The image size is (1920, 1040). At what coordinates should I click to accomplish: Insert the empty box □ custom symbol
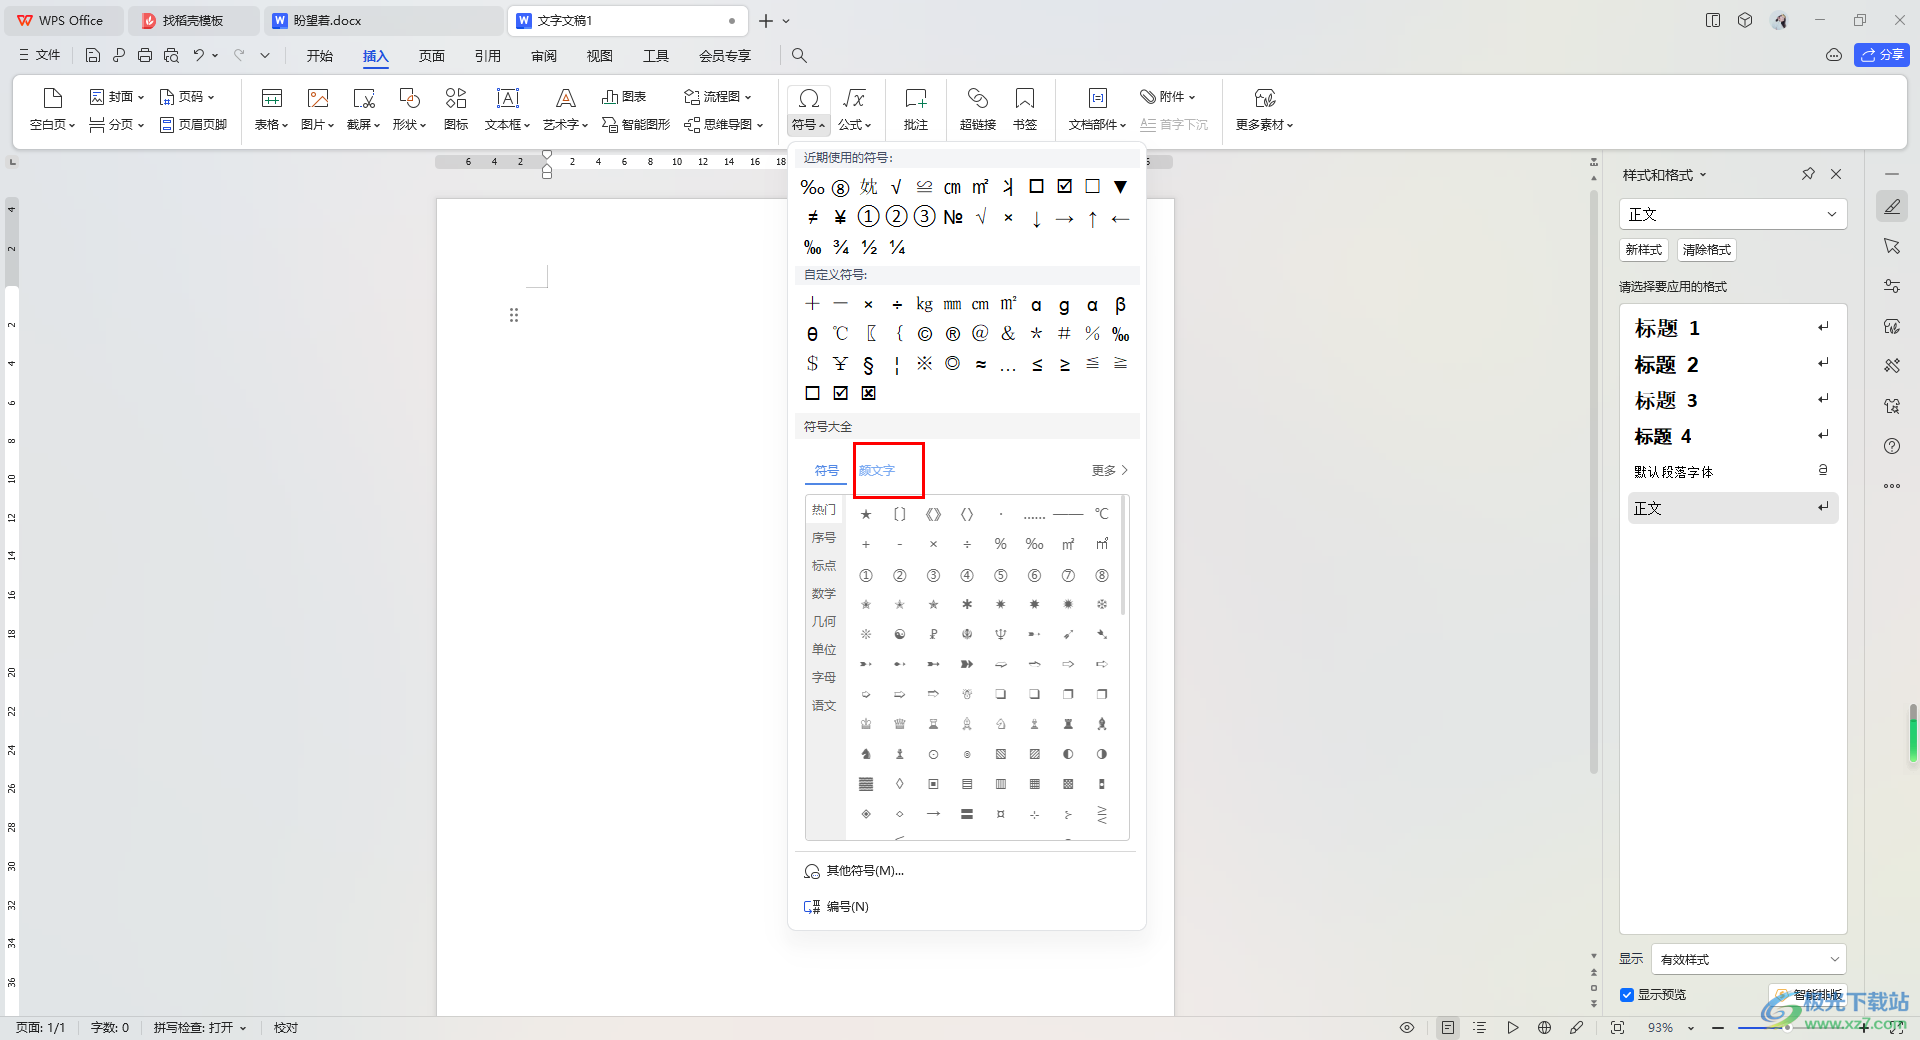point(812,393)
